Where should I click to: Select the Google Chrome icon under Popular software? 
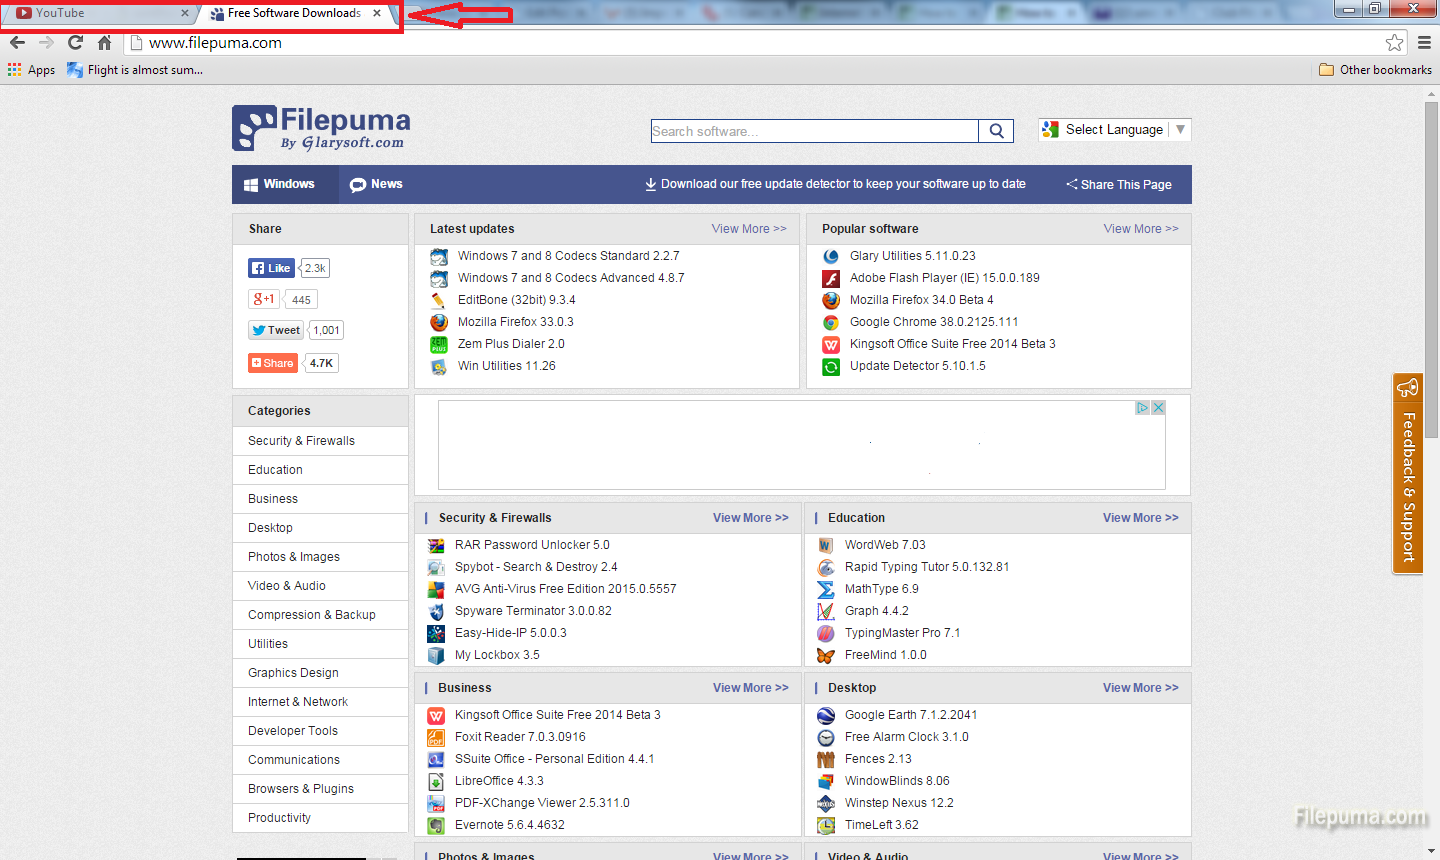[x=830, y=321]
